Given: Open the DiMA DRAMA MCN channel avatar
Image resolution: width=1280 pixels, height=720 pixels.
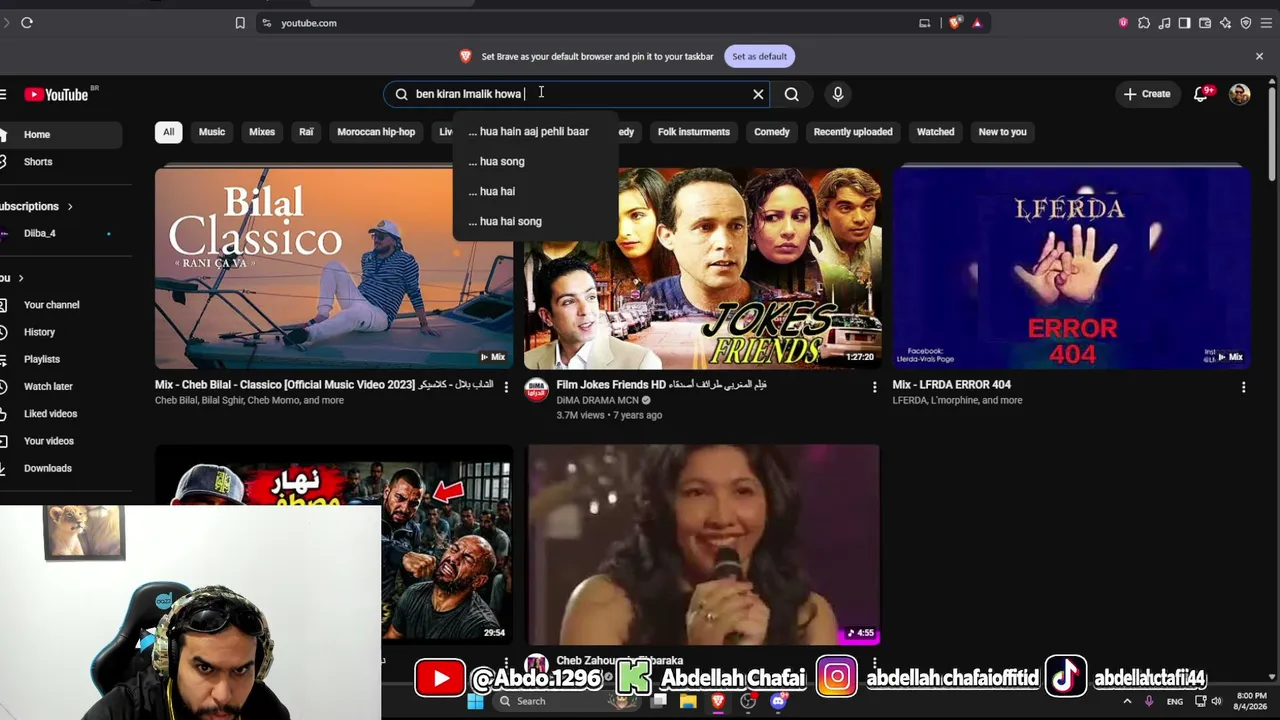Looking at the screenshot, I should pyautogui.click(x=537, y=389).
